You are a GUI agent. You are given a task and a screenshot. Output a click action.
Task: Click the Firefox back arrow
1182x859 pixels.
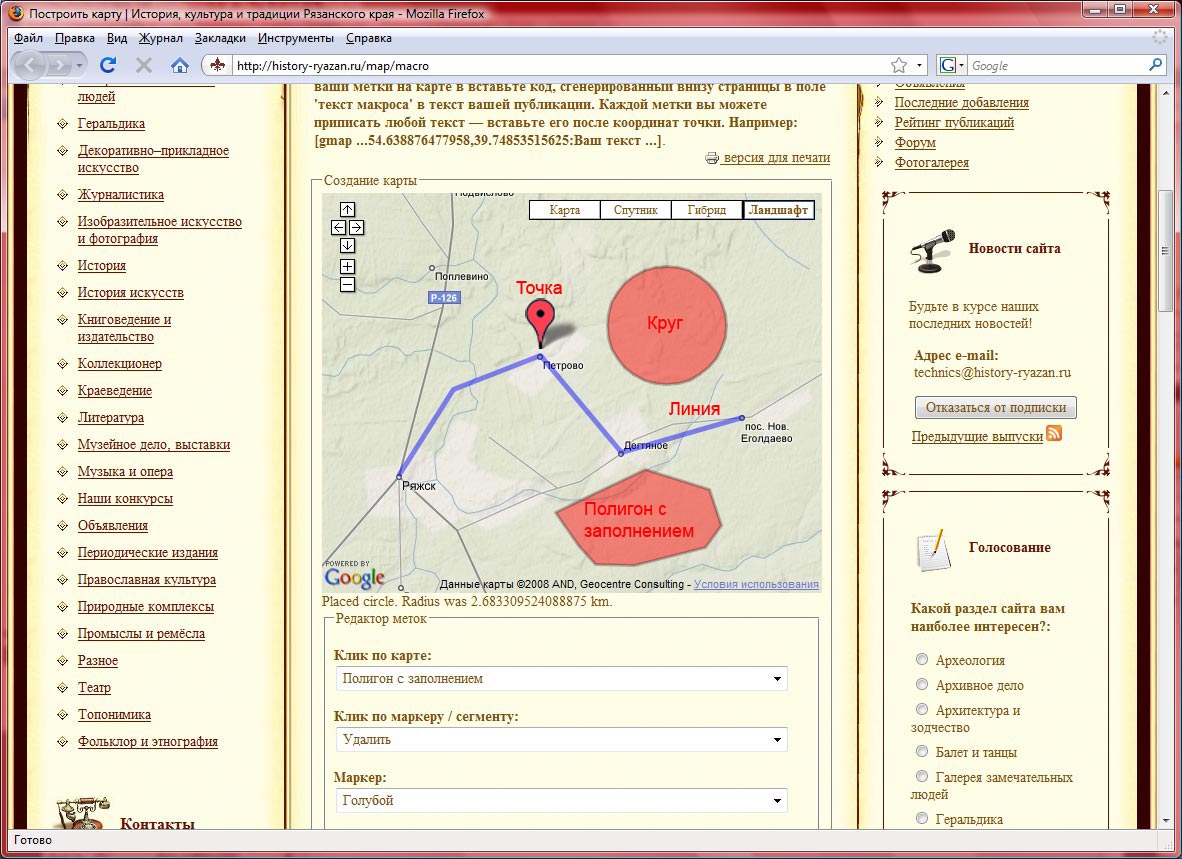click(x=30, y=66)
